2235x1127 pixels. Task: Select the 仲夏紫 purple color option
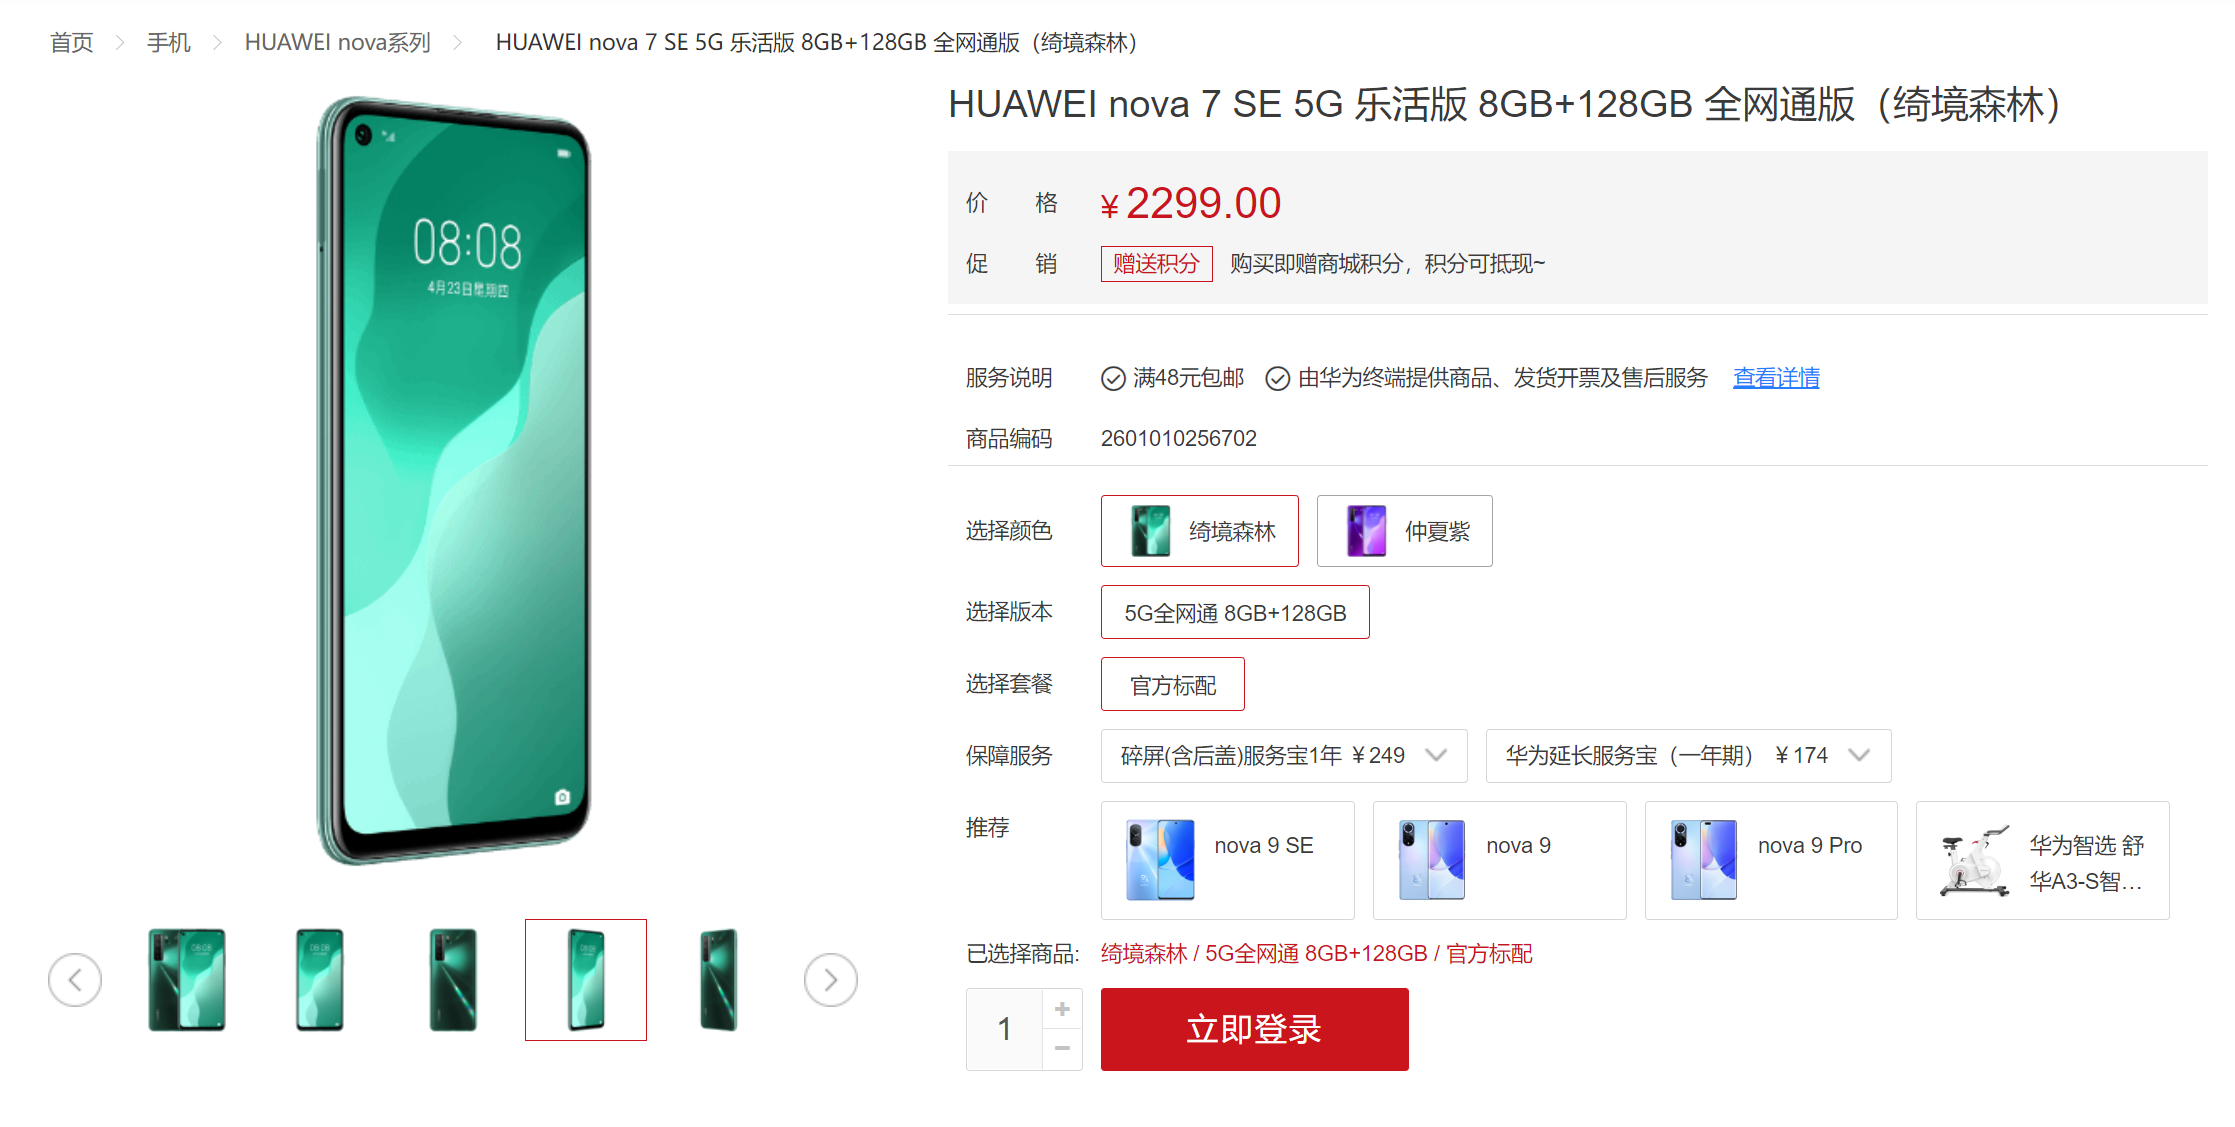(1405, 531)
